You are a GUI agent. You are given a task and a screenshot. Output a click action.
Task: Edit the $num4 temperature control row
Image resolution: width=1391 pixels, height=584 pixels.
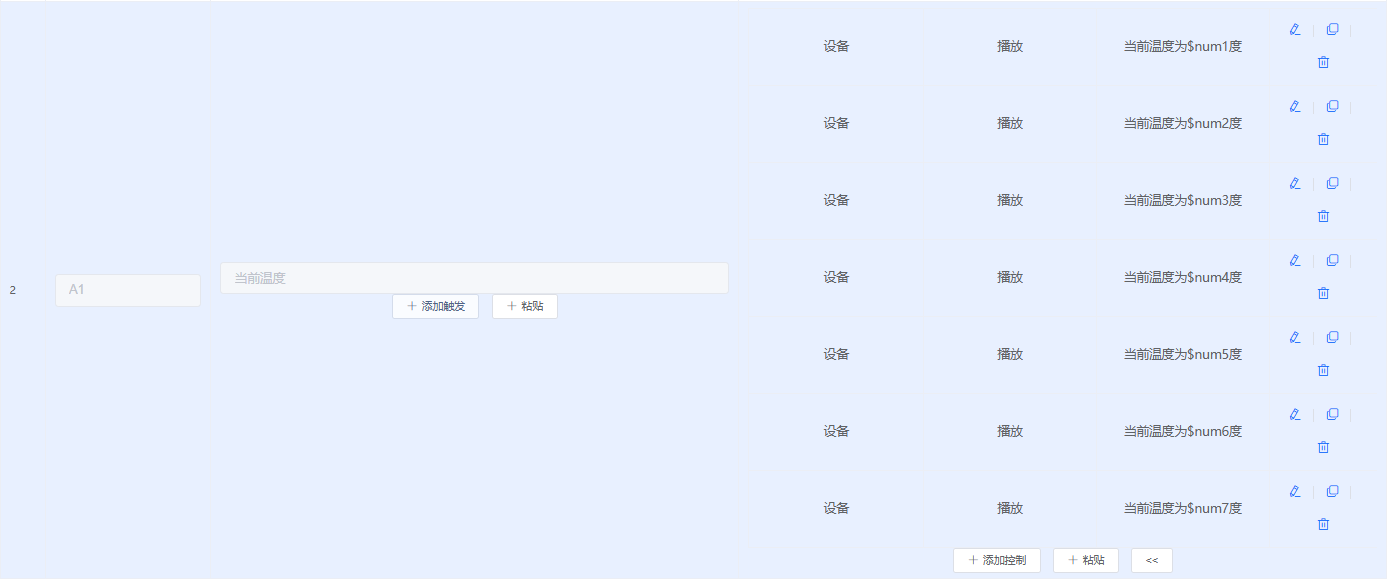(x=1295, y=260)
